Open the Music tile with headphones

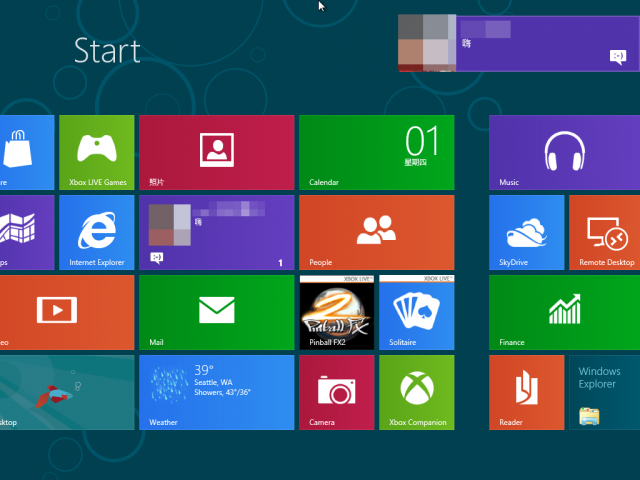click(x=564, y=152)
